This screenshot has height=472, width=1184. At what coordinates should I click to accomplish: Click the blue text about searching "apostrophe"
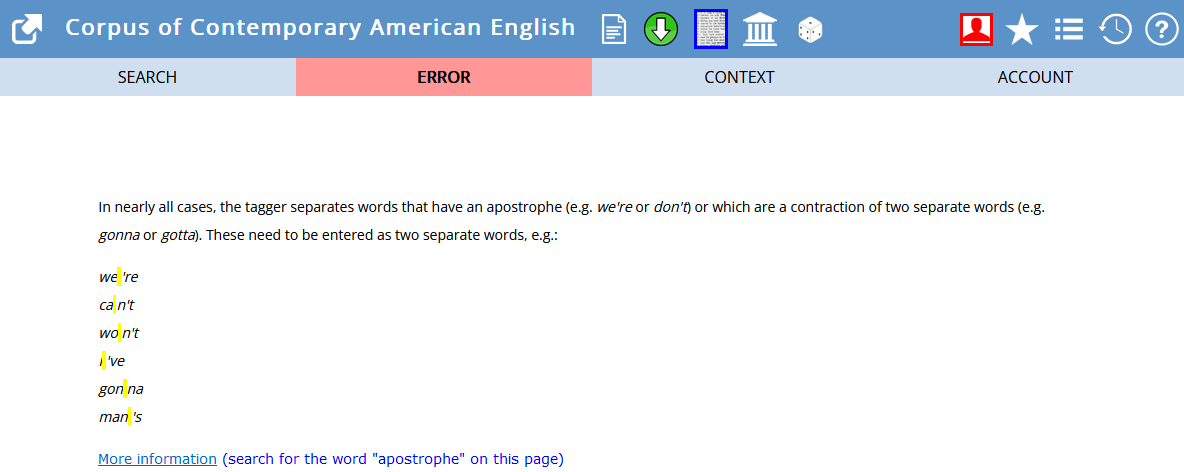(393, 459)
